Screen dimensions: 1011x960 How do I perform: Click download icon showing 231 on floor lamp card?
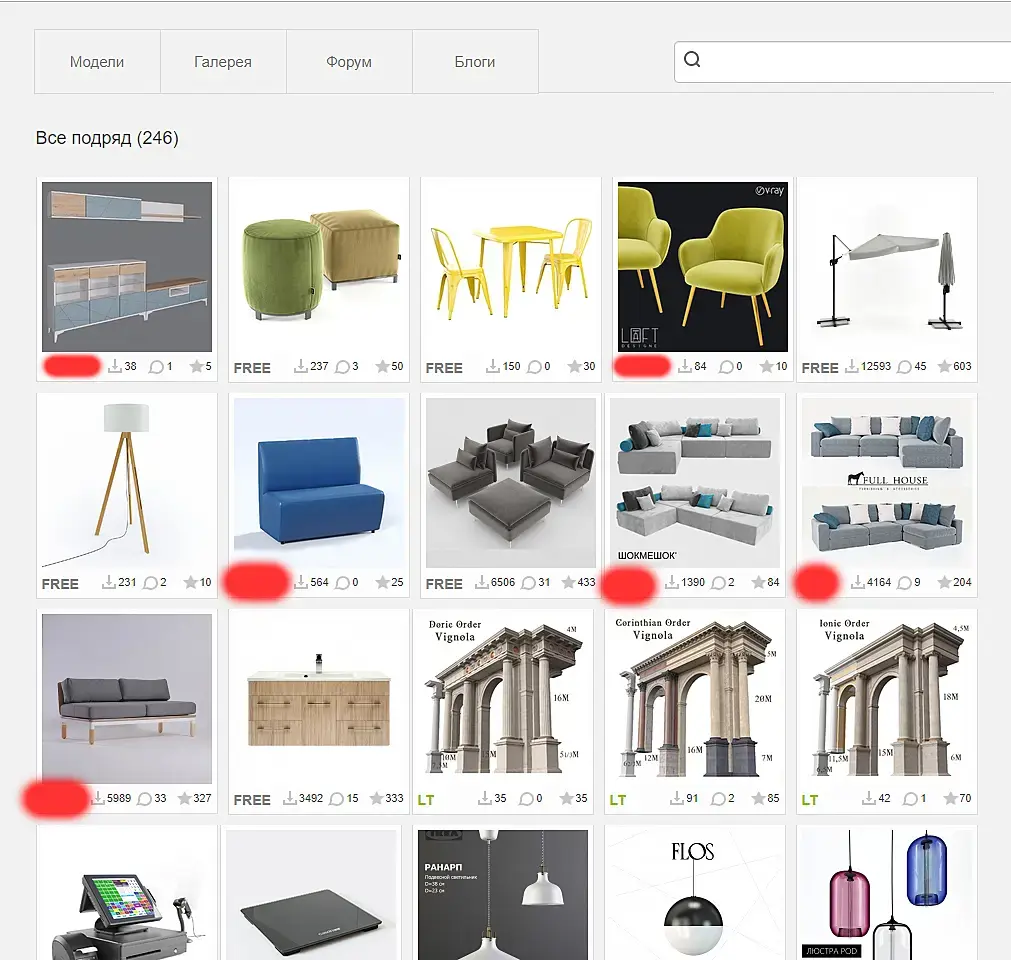pos(108,582)
